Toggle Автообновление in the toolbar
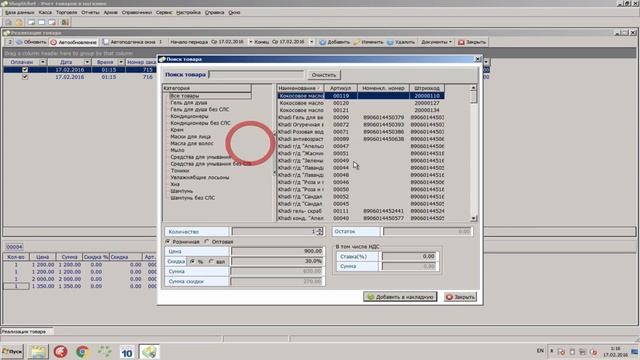Screen dimensions: 640x360 click(74, 42)
